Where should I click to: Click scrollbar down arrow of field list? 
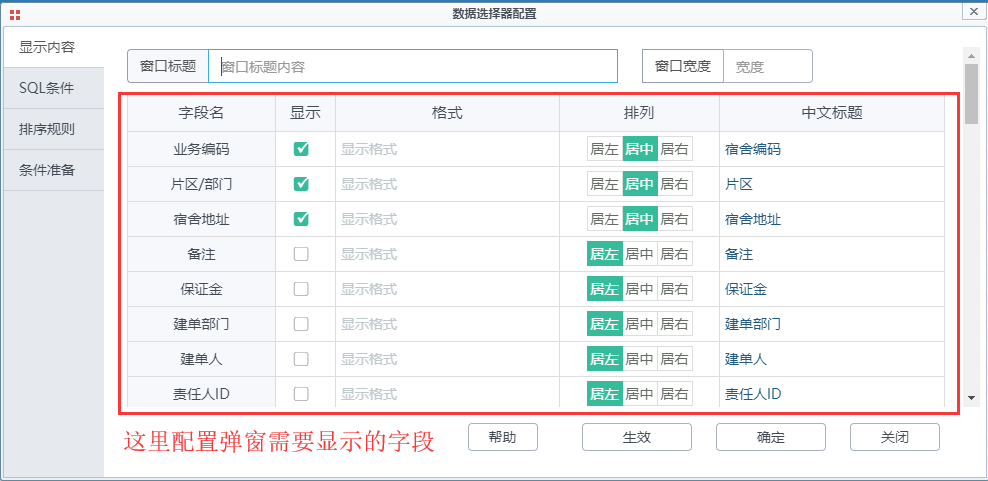[x=971, y=397]
